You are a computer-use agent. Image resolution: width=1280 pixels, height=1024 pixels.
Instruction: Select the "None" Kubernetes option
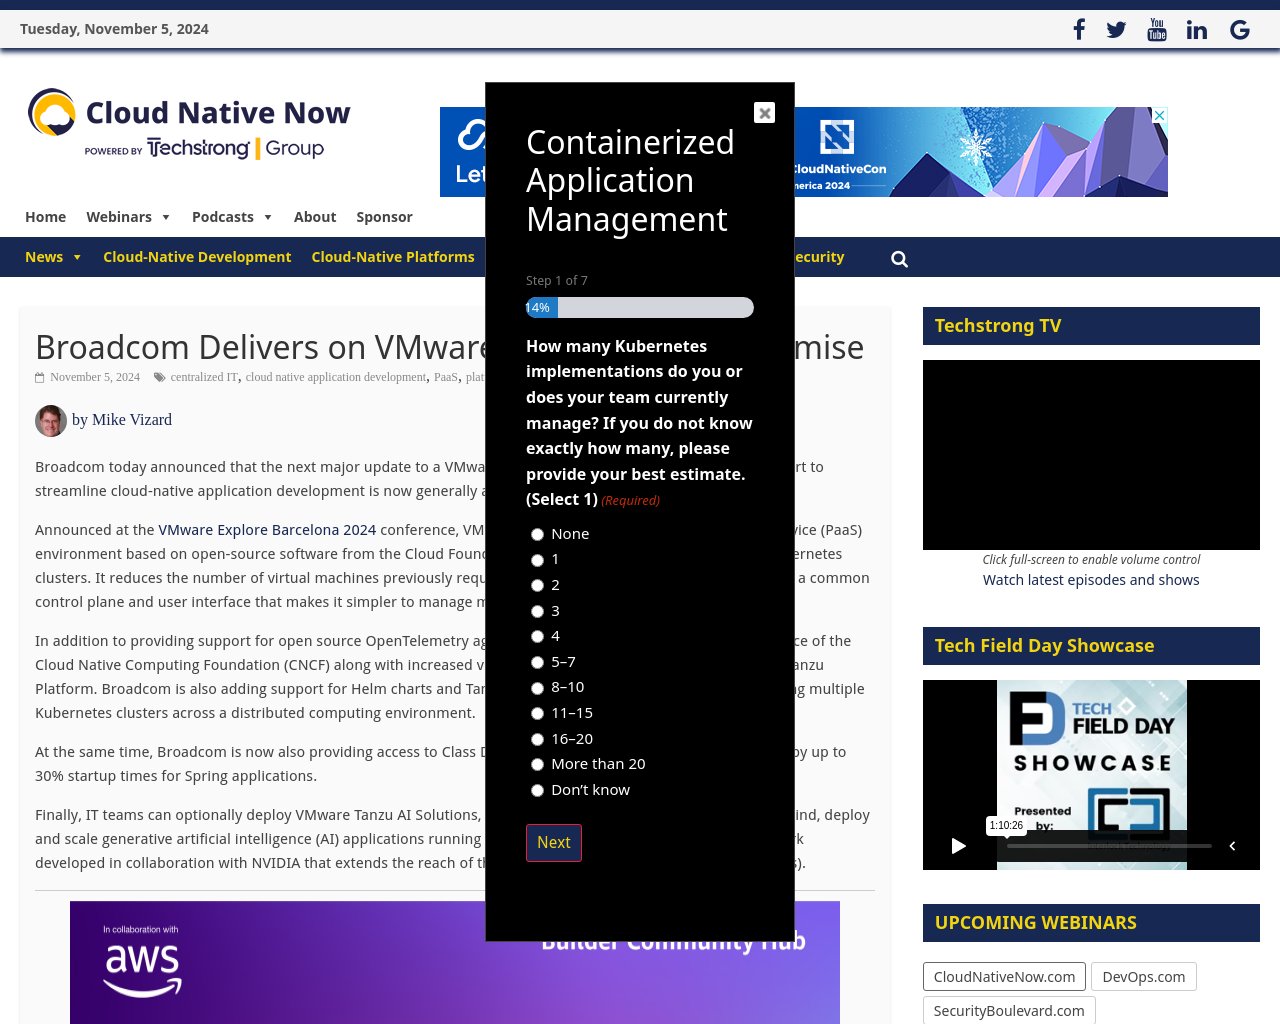pos(537,534)
